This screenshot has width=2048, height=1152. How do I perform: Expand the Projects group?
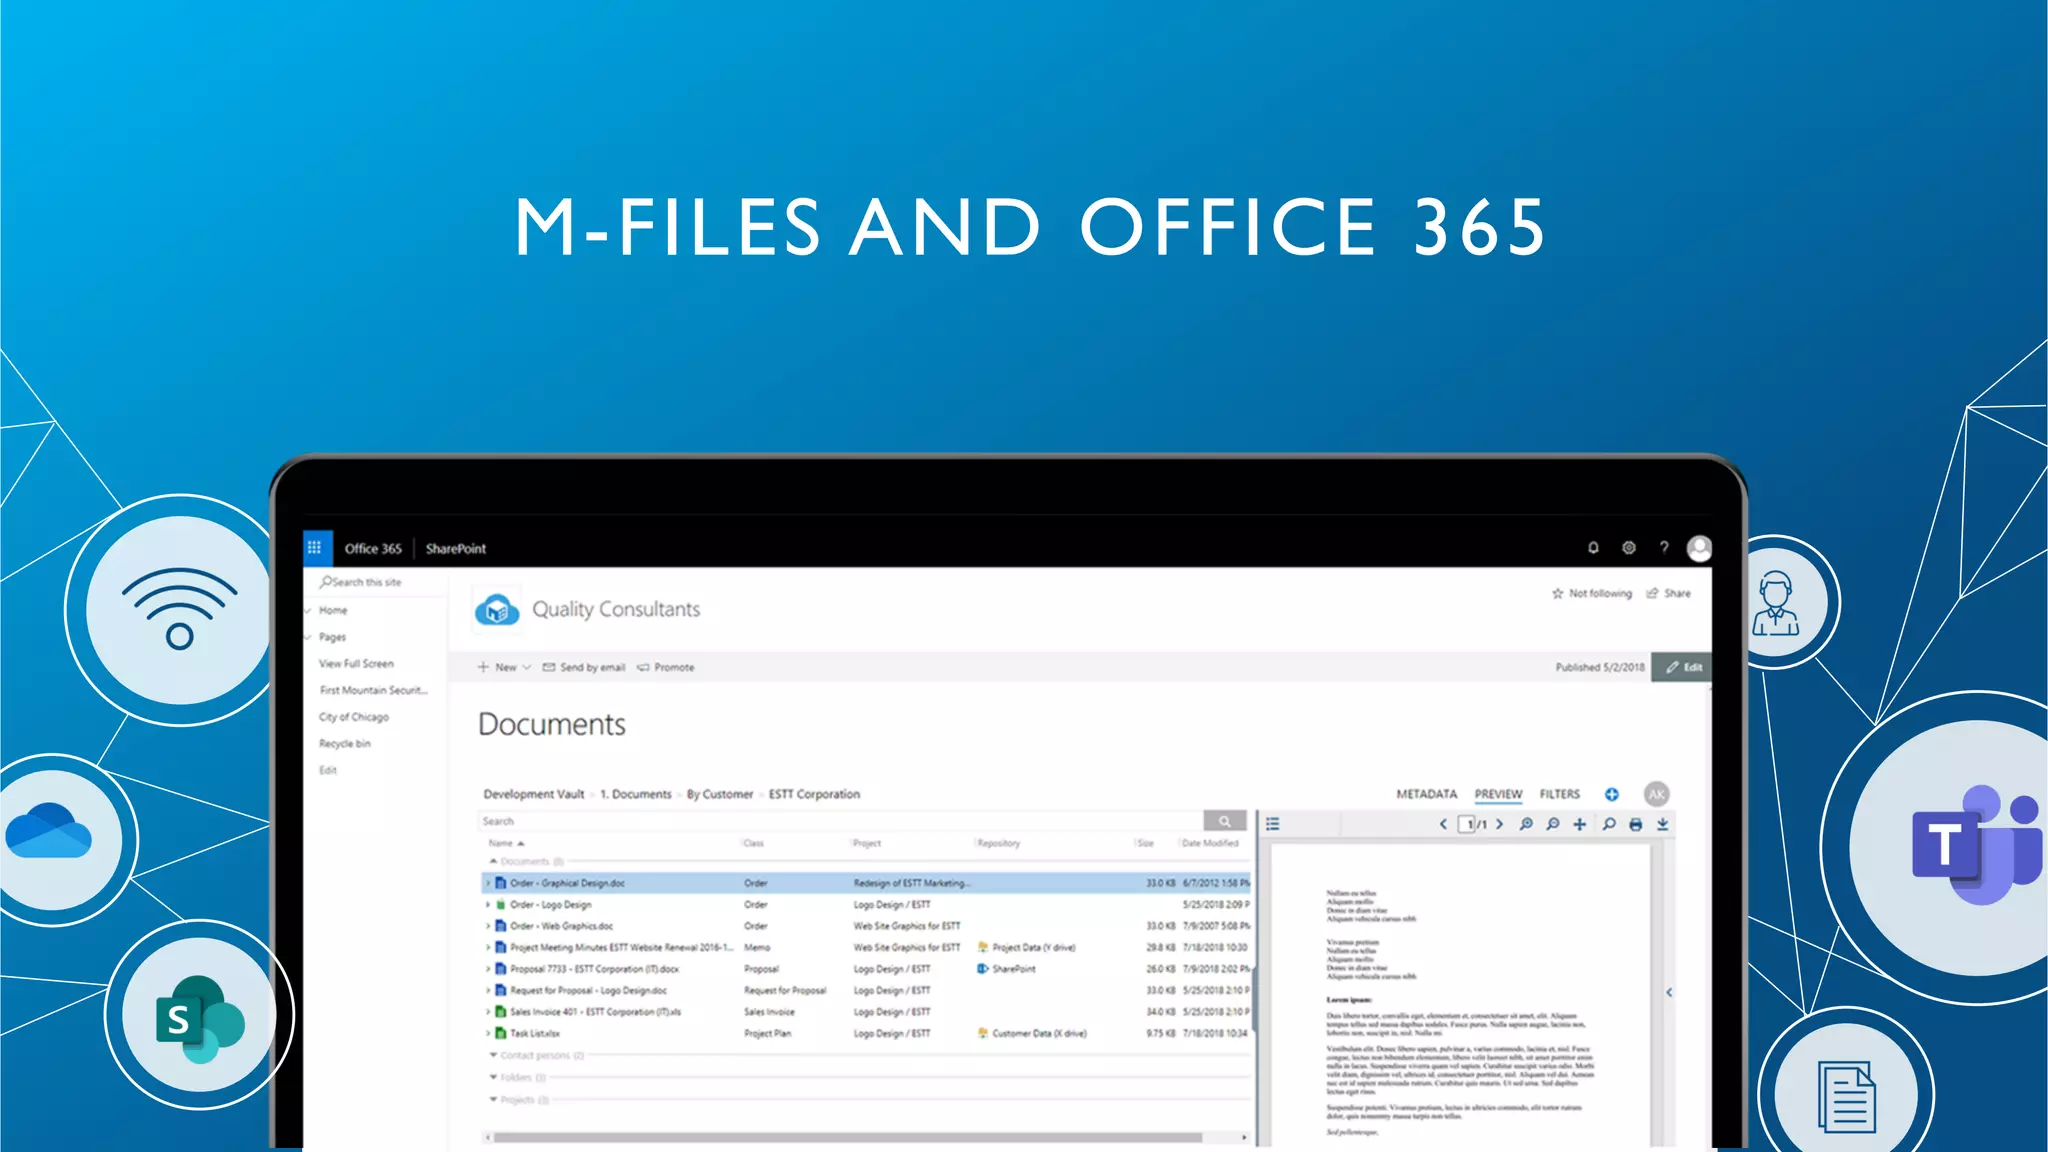click(x=493, y=1099)
